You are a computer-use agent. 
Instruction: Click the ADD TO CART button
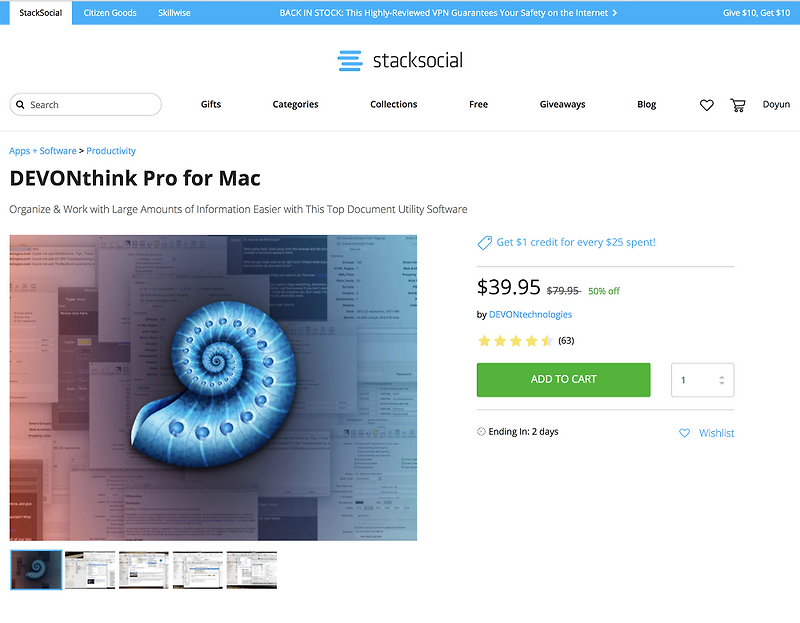[563, 380]
